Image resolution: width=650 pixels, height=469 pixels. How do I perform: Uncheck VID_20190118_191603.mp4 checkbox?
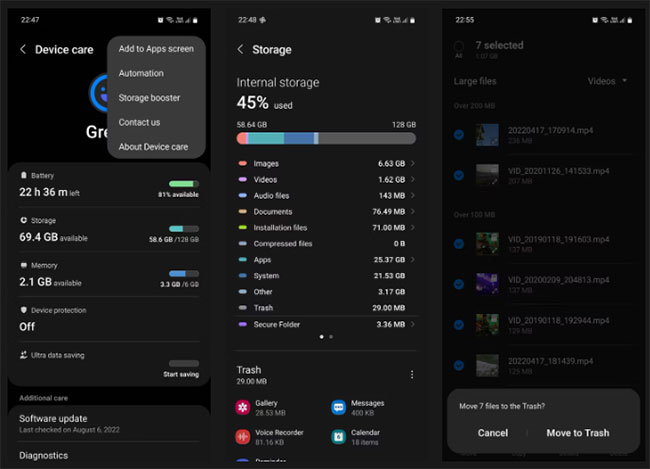point(459,244)
